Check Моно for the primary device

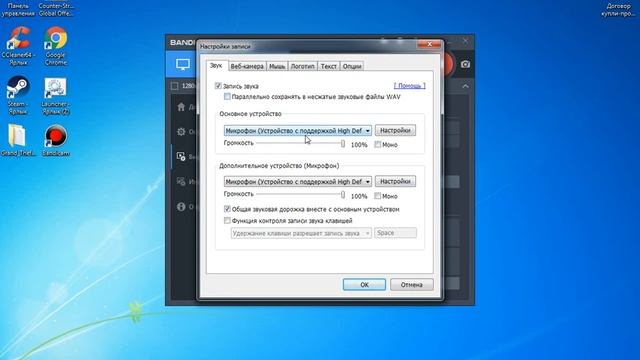pos(378,144)
